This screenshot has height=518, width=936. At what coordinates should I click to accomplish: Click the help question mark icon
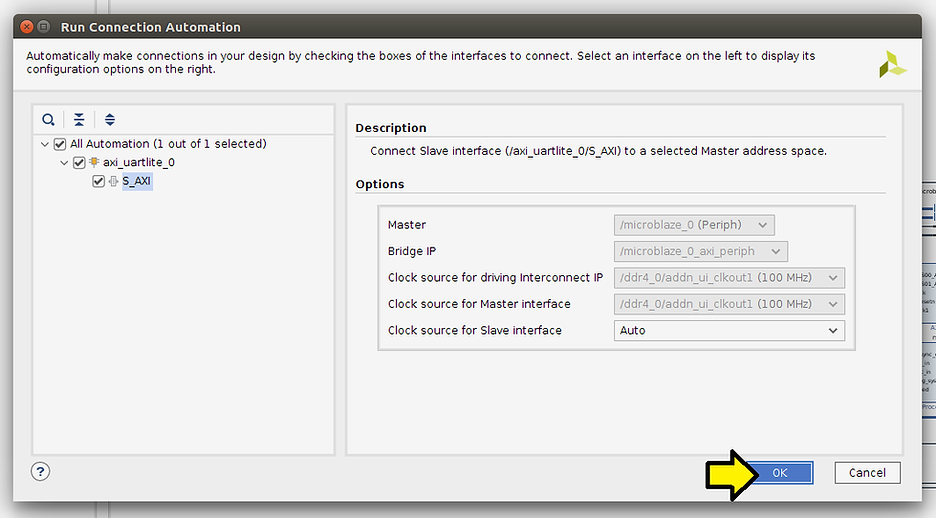[x=41, y=472]
